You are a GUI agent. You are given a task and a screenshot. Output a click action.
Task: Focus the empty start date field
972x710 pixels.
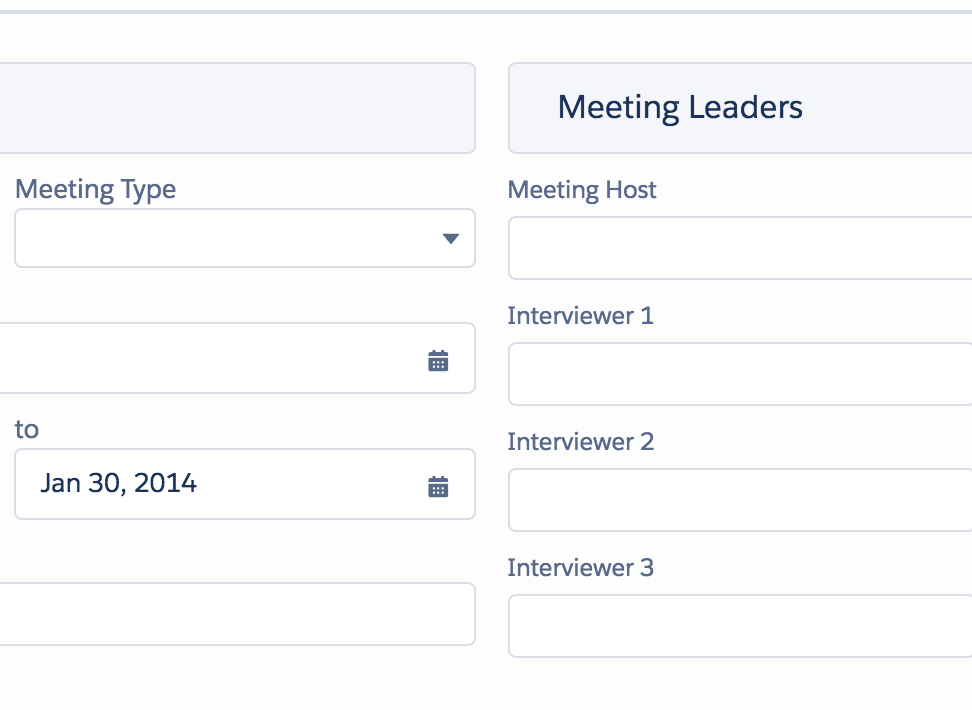click(x=200, y=358)
